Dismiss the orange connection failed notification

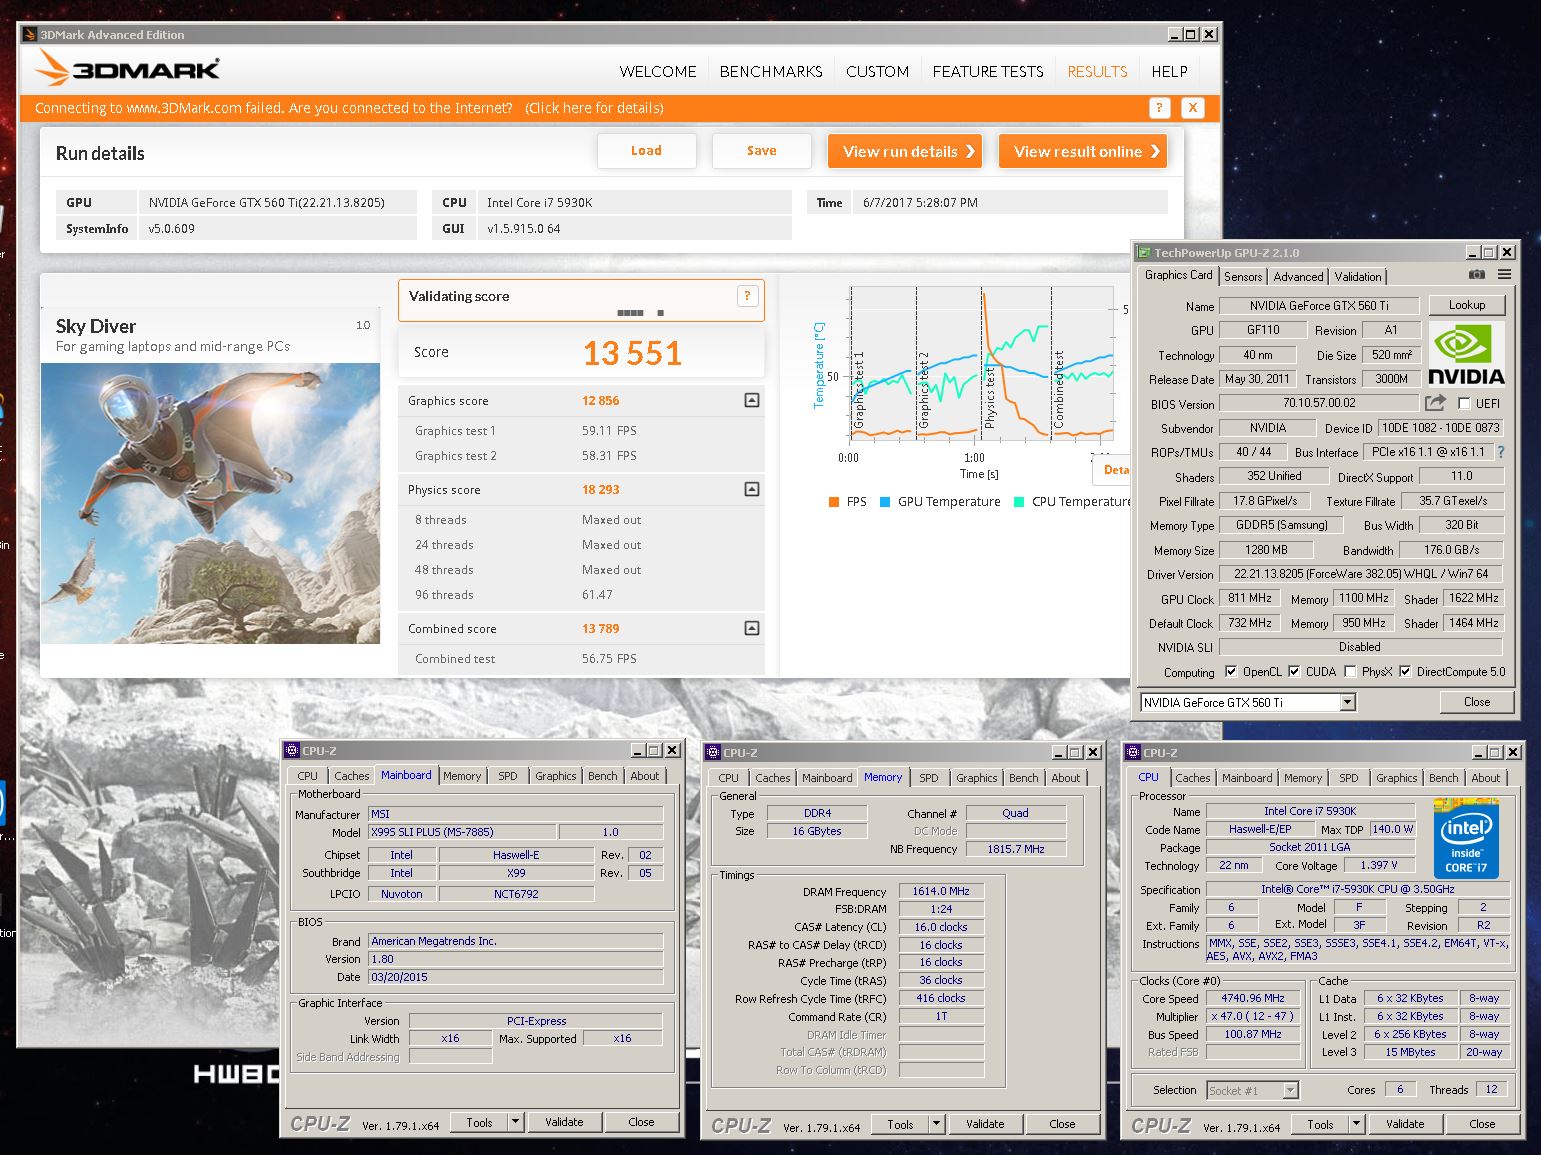point(1192,108)
